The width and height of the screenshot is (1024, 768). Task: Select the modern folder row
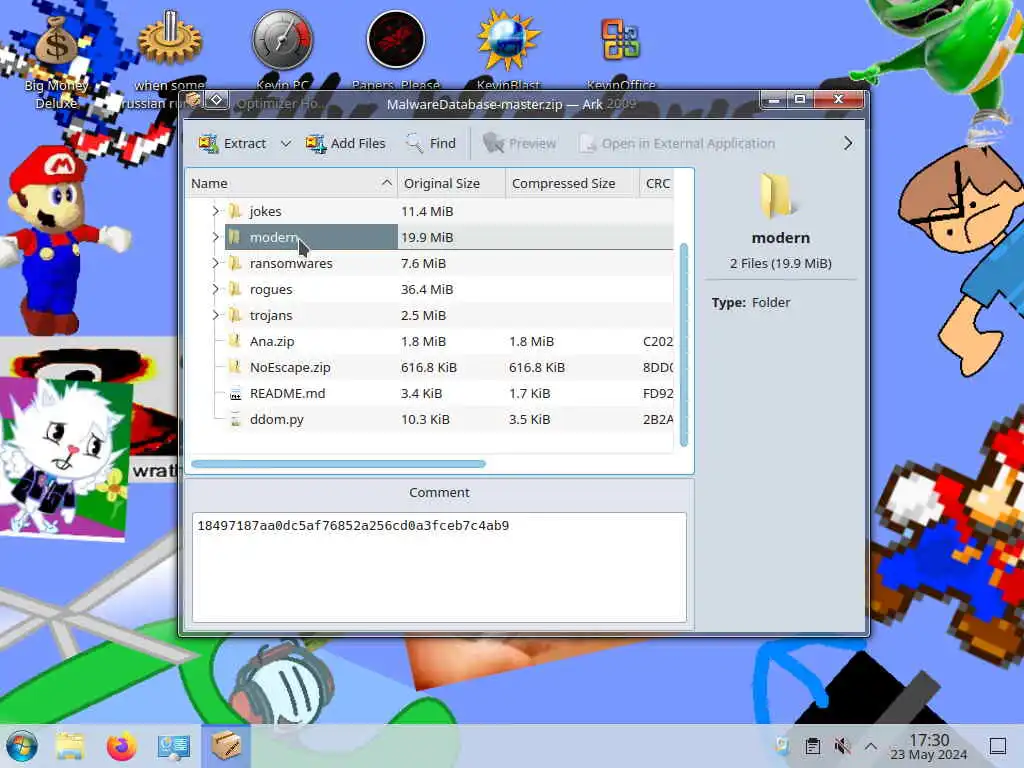pos(449,237)
